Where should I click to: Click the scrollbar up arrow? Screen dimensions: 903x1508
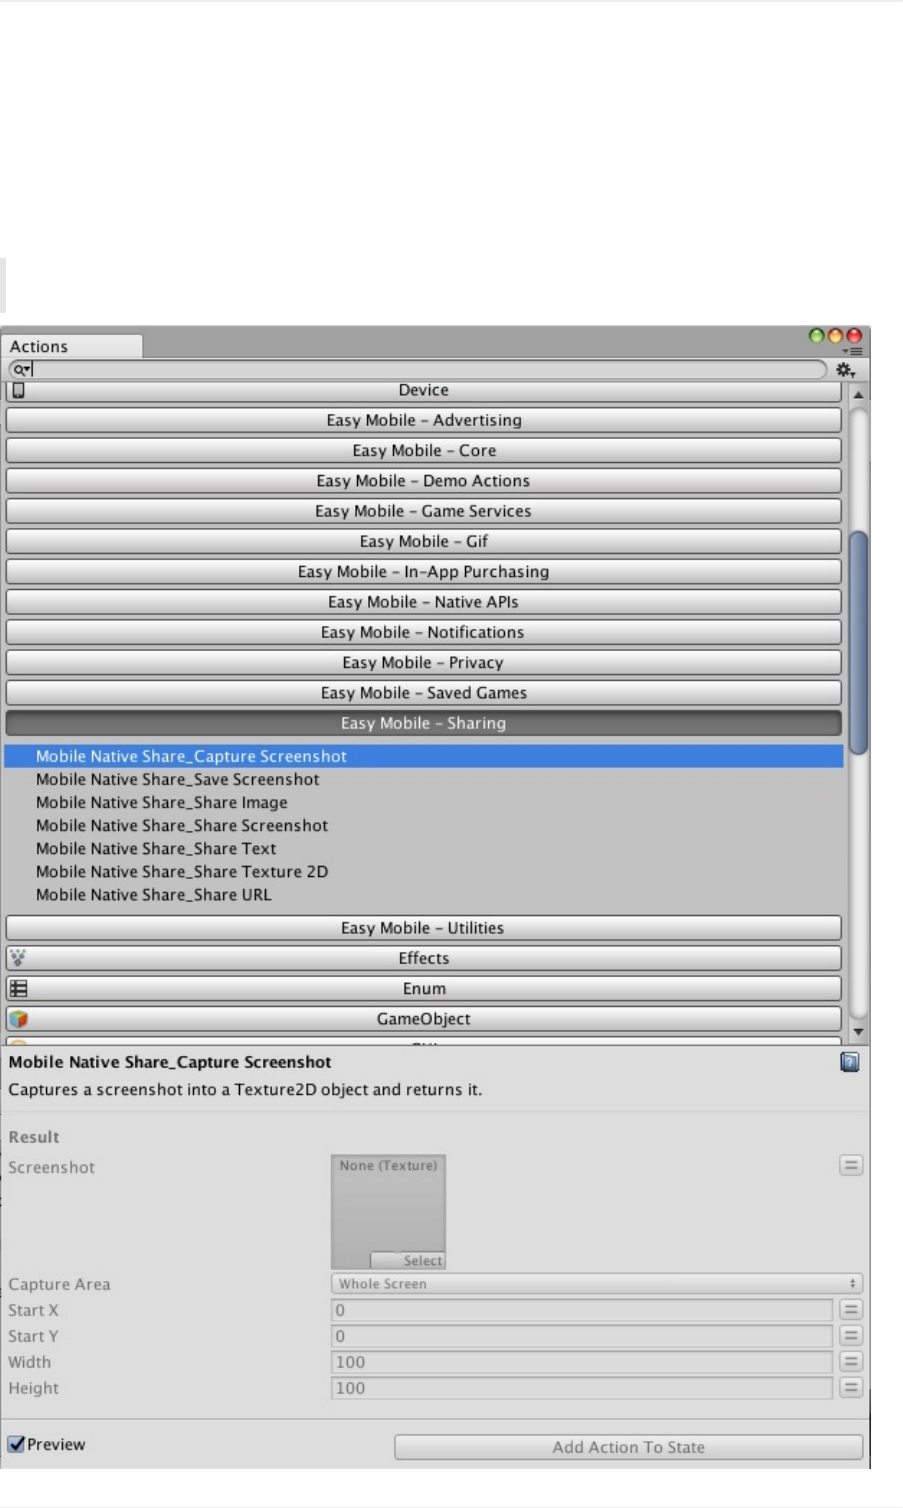click(x=858, y=395)
